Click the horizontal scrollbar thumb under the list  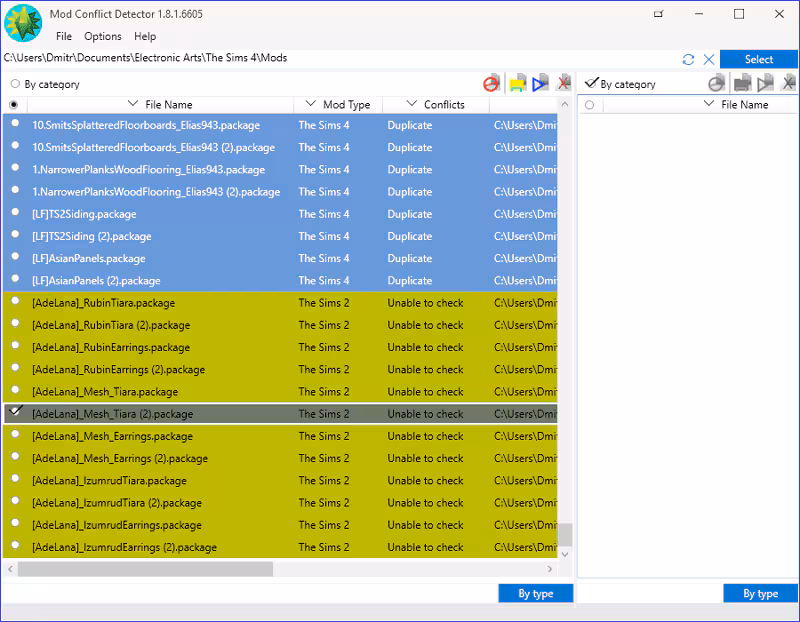coord(145,569)
